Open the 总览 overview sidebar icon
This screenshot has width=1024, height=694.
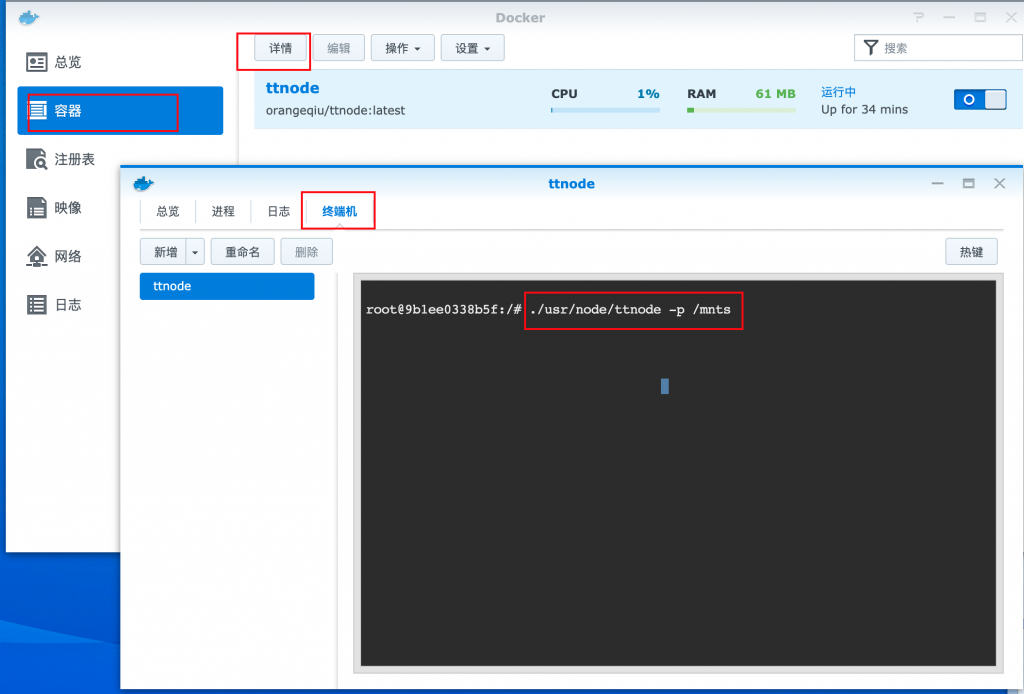tap(37, 62)
